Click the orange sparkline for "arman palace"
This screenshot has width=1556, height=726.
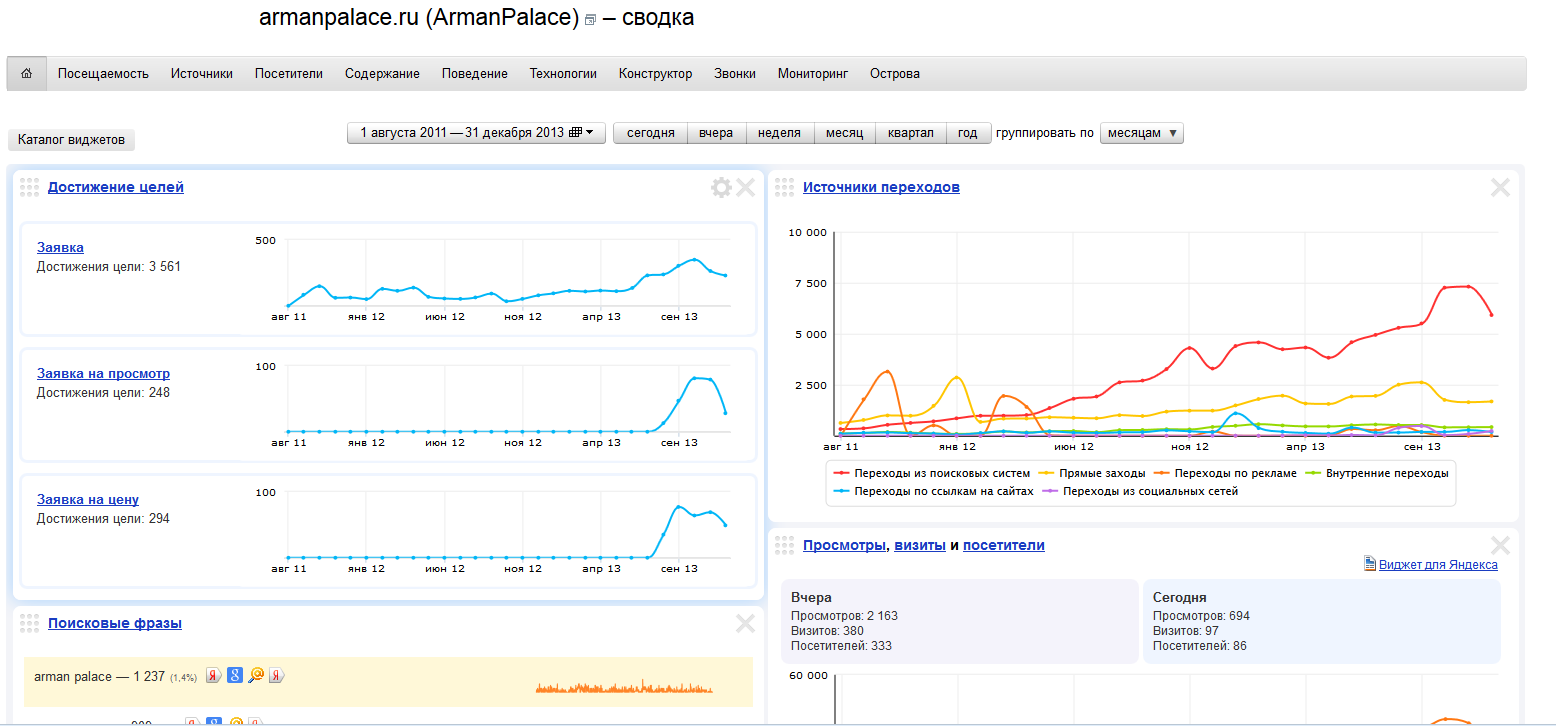[622, 686]
